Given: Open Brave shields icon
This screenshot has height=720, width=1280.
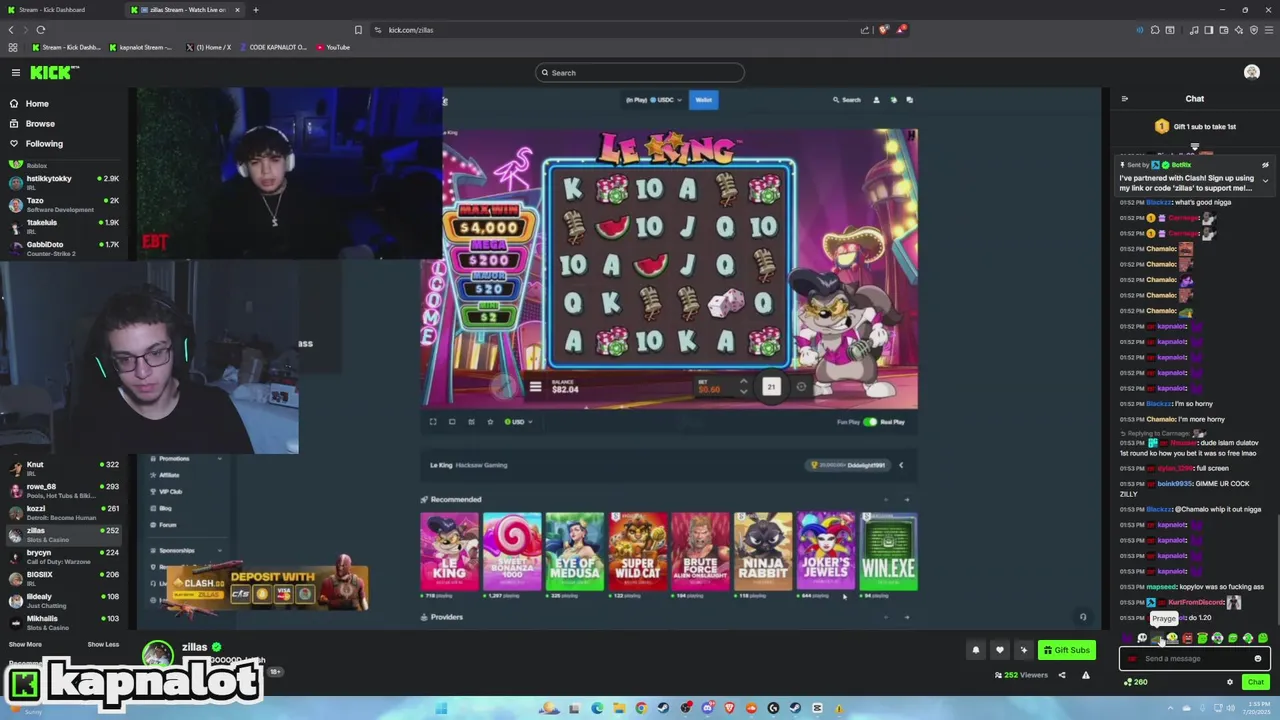Looking at the screenshot, I should click(x=884, y=30).
